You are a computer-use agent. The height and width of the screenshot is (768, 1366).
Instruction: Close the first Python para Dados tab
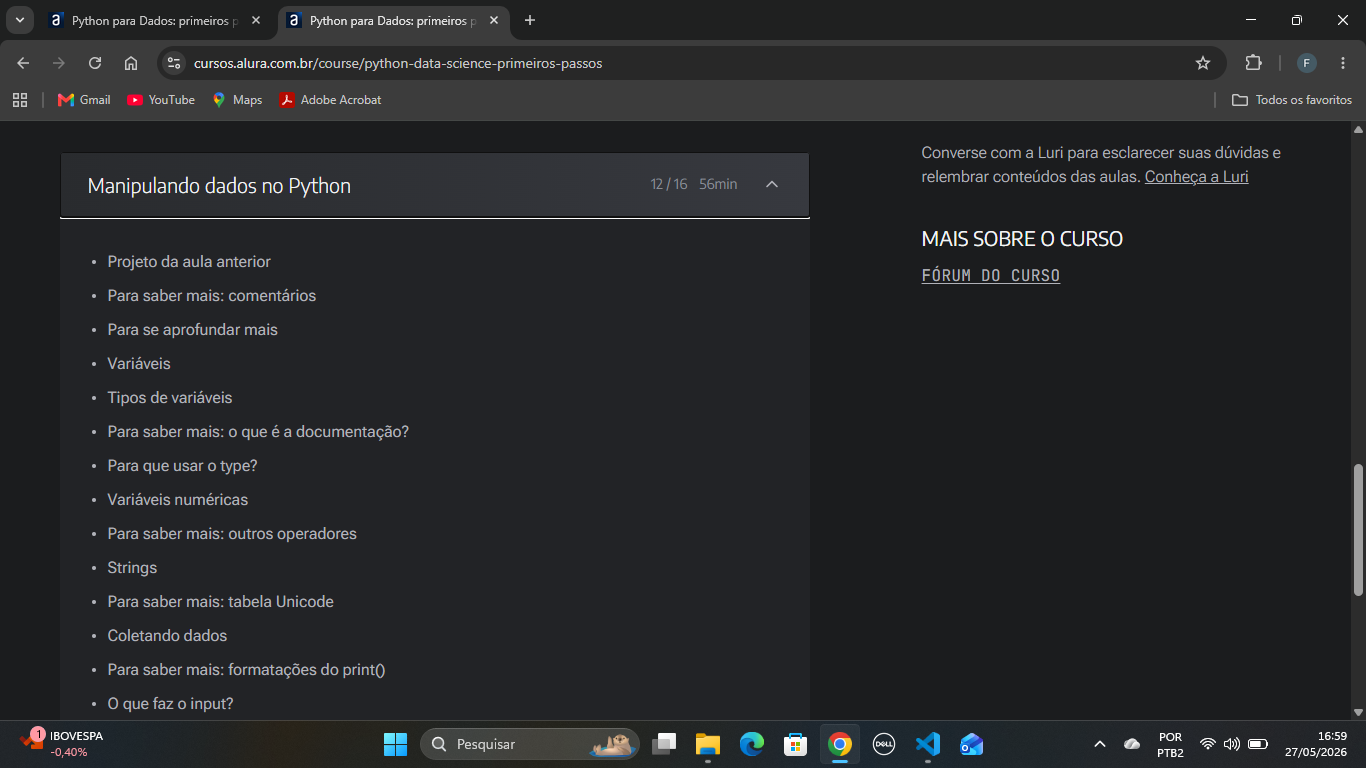tap(256, 20)
